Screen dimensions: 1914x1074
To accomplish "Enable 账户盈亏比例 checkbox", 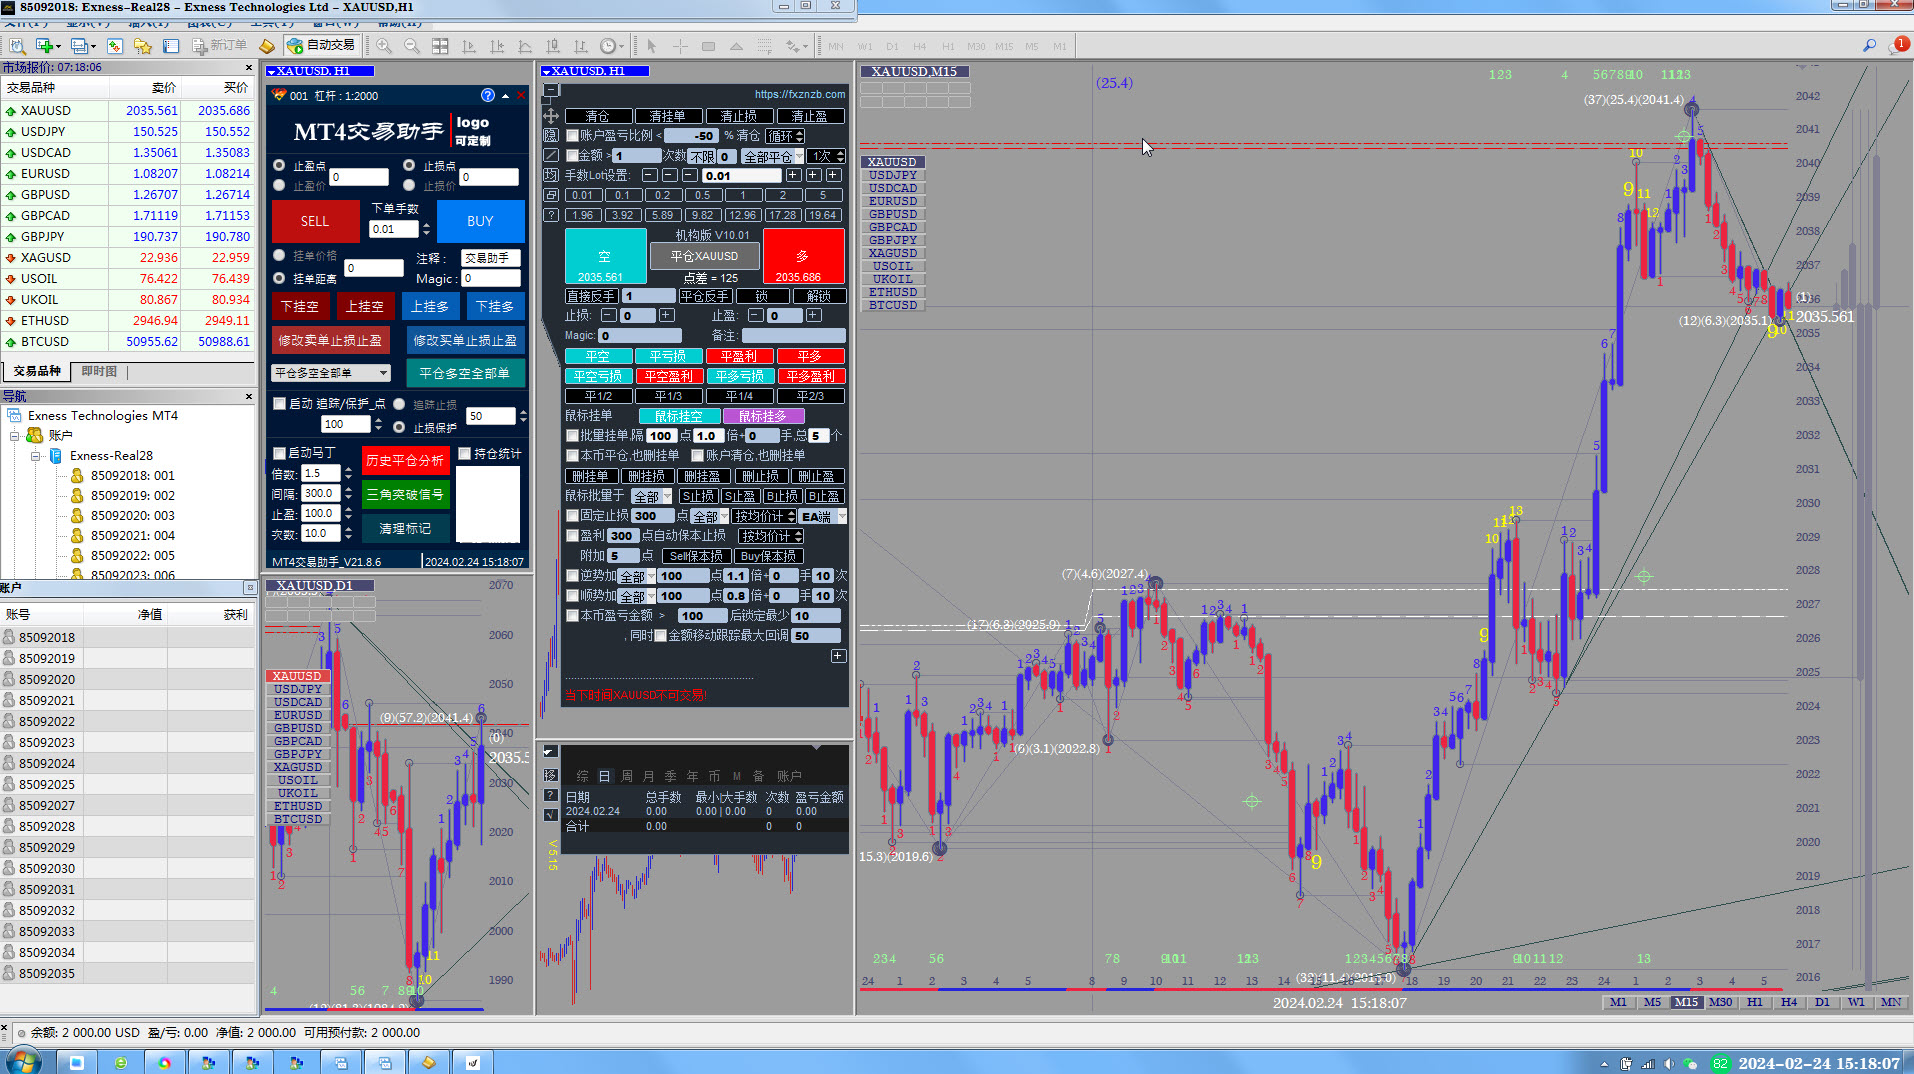I will point(573,135).
